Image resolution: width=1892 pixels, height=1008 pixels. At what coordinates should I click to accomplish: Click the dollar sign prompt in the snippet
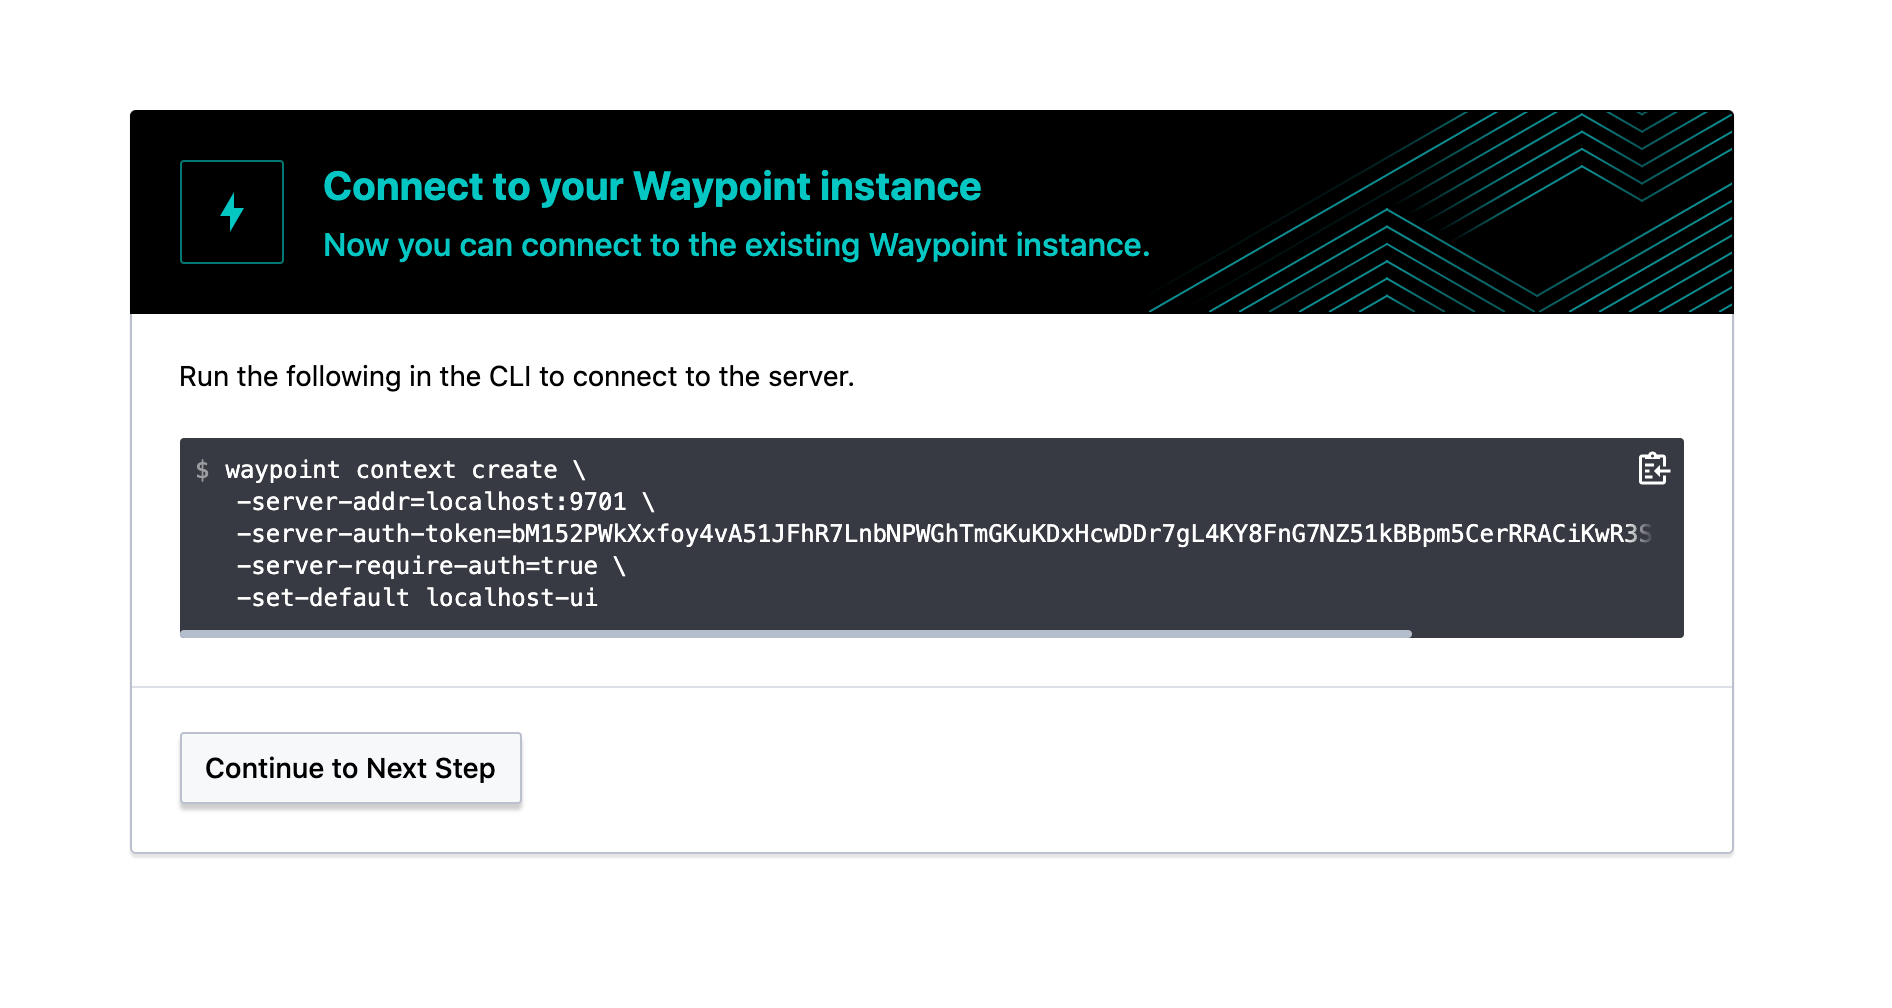coord(203,469)
